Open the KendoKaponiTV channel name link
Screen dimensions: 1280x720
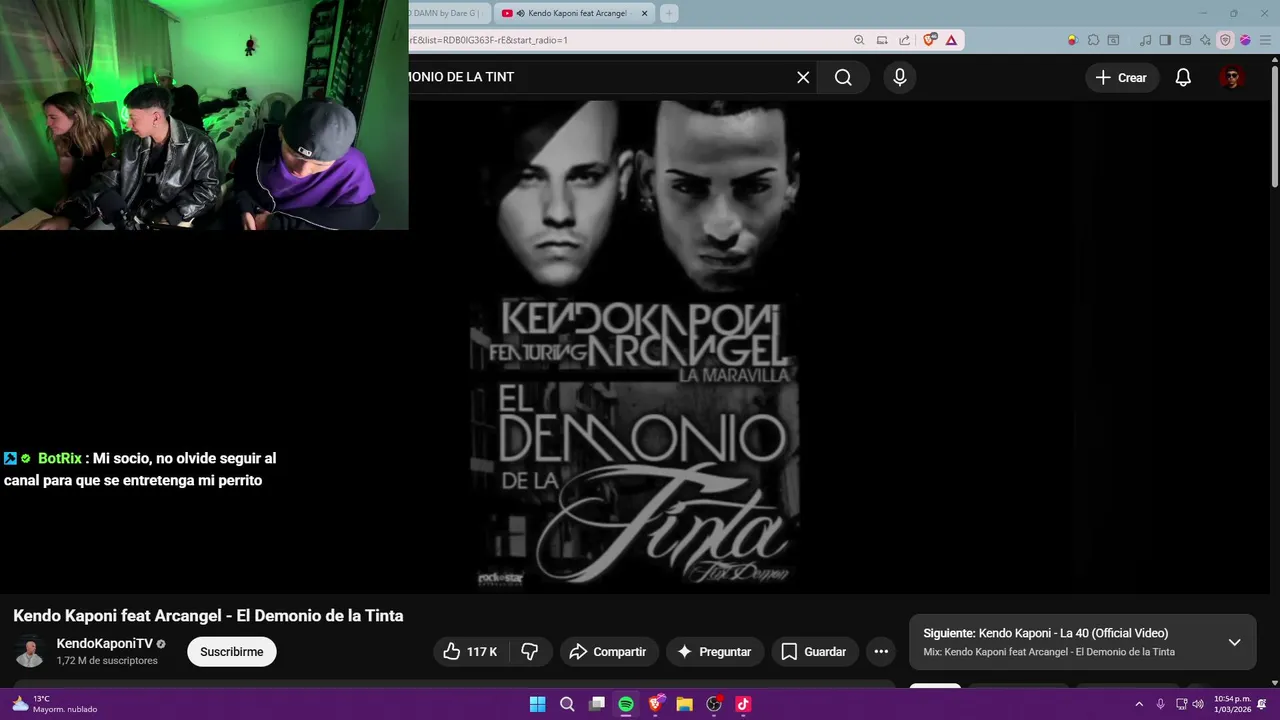coord(104,644)
